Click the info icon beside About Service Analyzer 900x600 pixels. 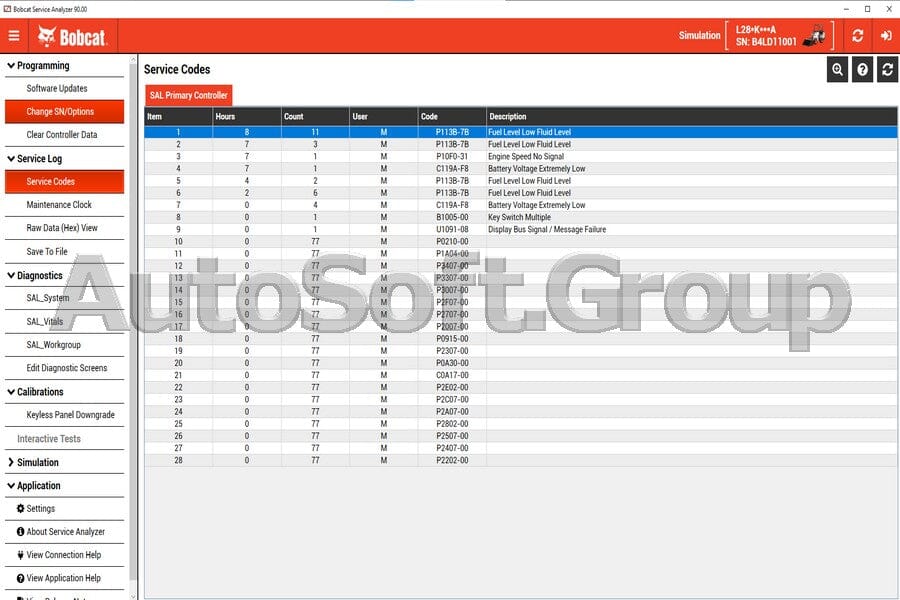click(21, 532)
